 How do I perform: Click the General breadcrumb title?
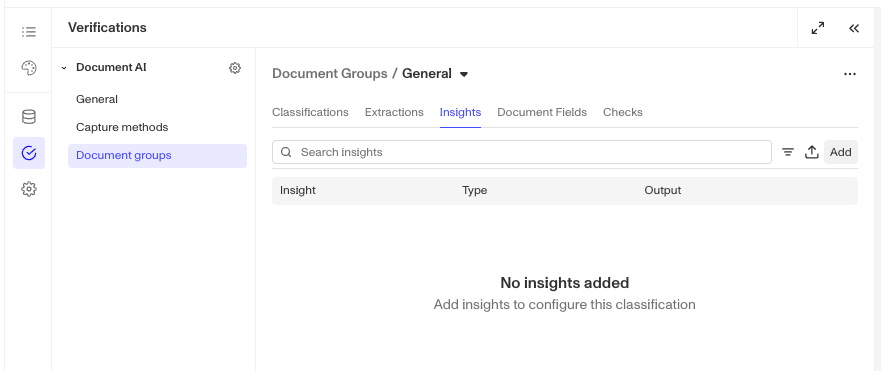(426, 74)
